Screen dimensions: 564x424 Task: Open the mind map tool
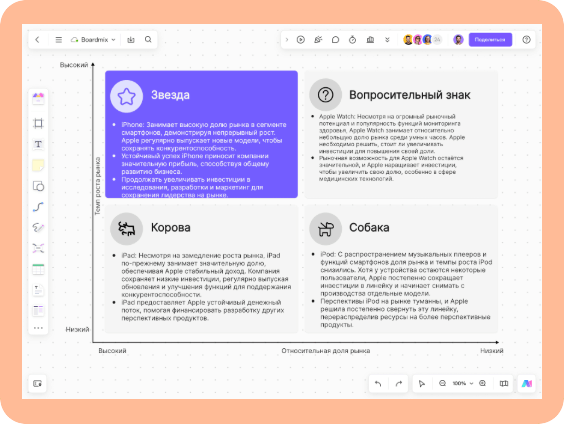click(38, 248)
